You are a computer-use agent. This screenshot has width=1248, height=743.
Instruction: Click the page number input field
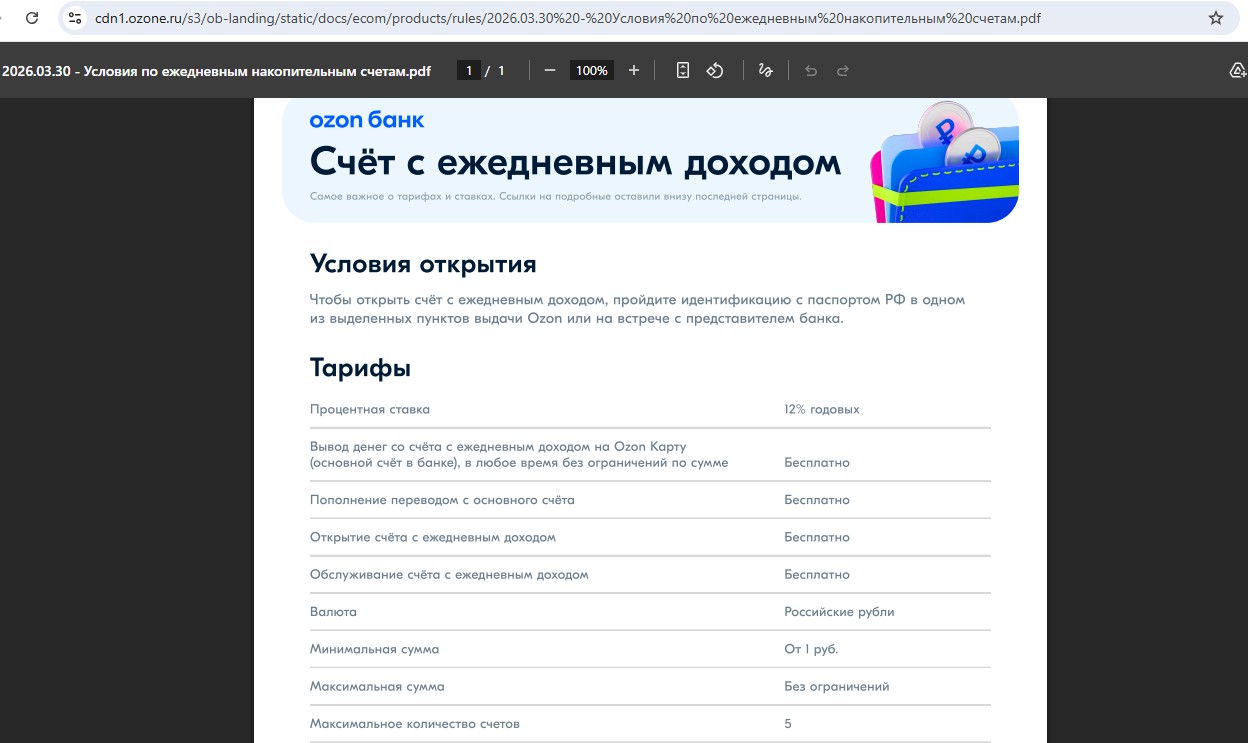coord(468,70)
